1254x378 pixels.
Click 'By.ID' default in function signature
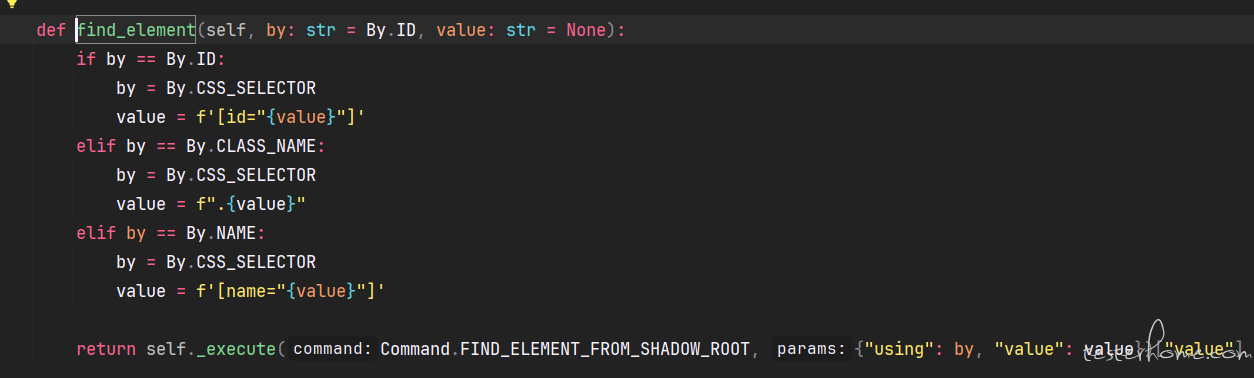pyautogui.click(x=391, y=30)
